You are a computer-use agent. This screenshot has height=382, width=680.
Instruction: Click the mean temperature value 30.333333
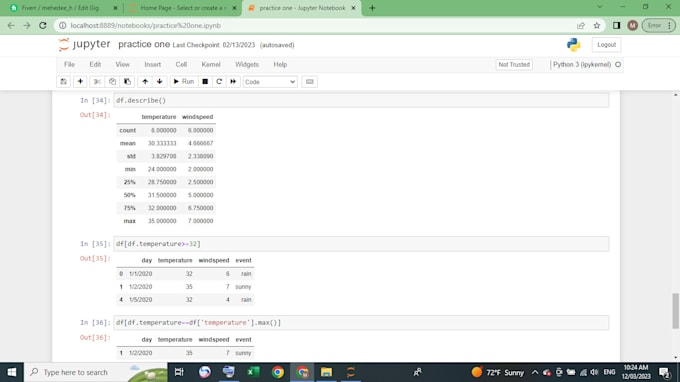(162, 143)
